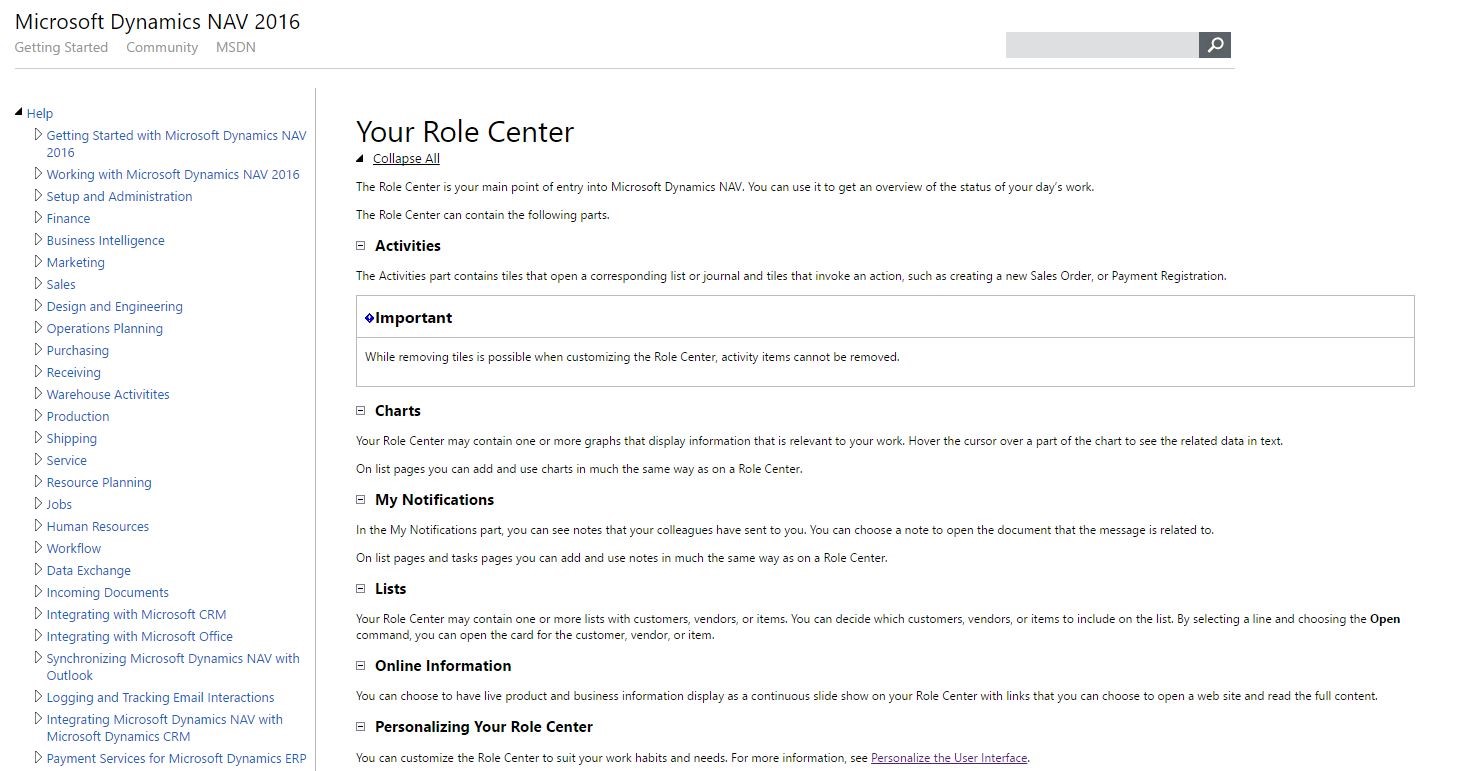The height and width of the screenshot is (771, 1462).
Task: Collapse the Help root tree arrow
Action: point(19,112)
